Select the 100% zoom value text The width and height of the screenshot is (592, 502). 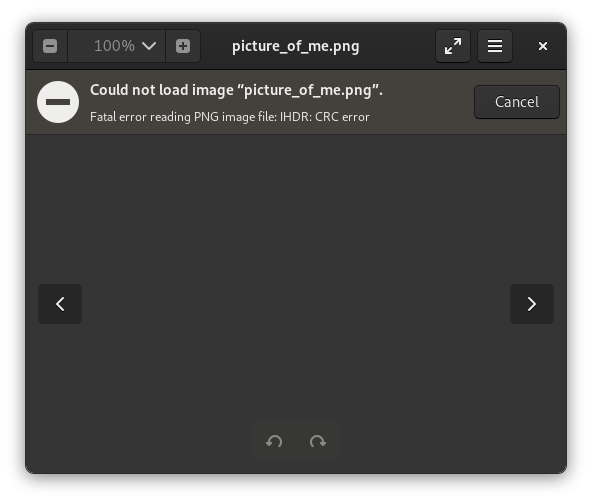point(114,46)
